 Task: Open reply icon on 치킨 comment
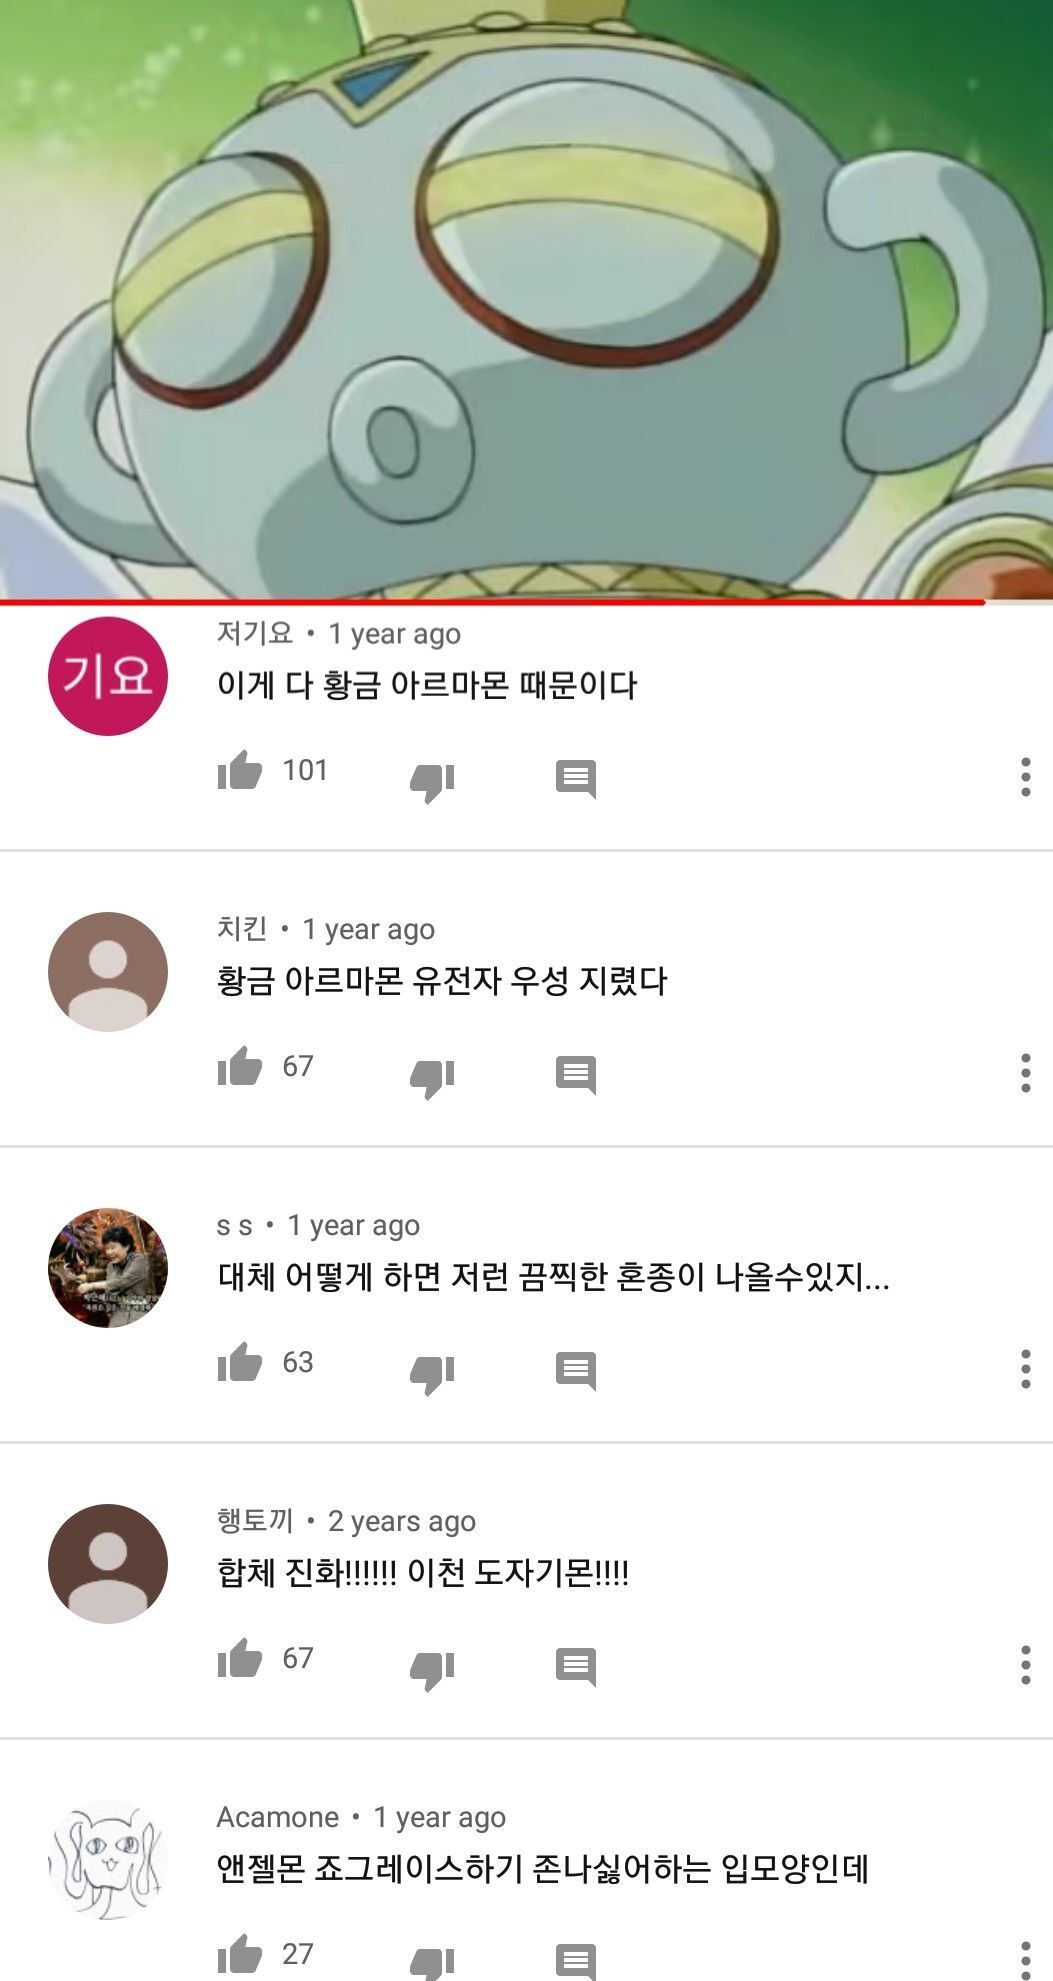576,1075
